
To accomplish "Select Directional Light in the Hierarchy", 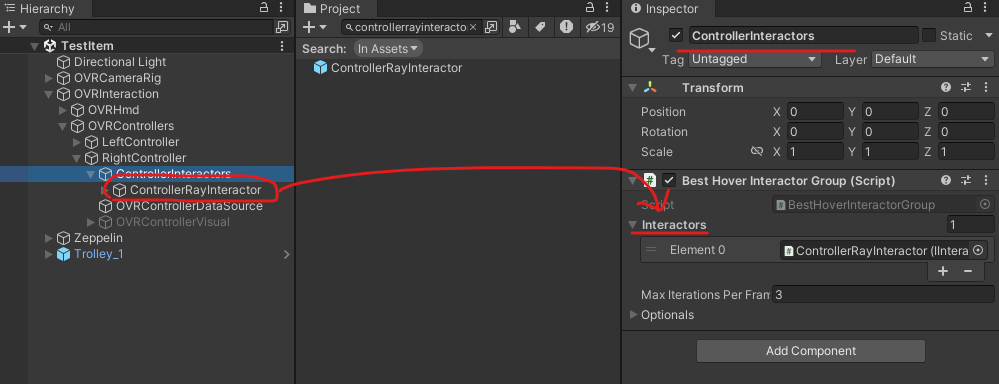I will click(120, 62).
